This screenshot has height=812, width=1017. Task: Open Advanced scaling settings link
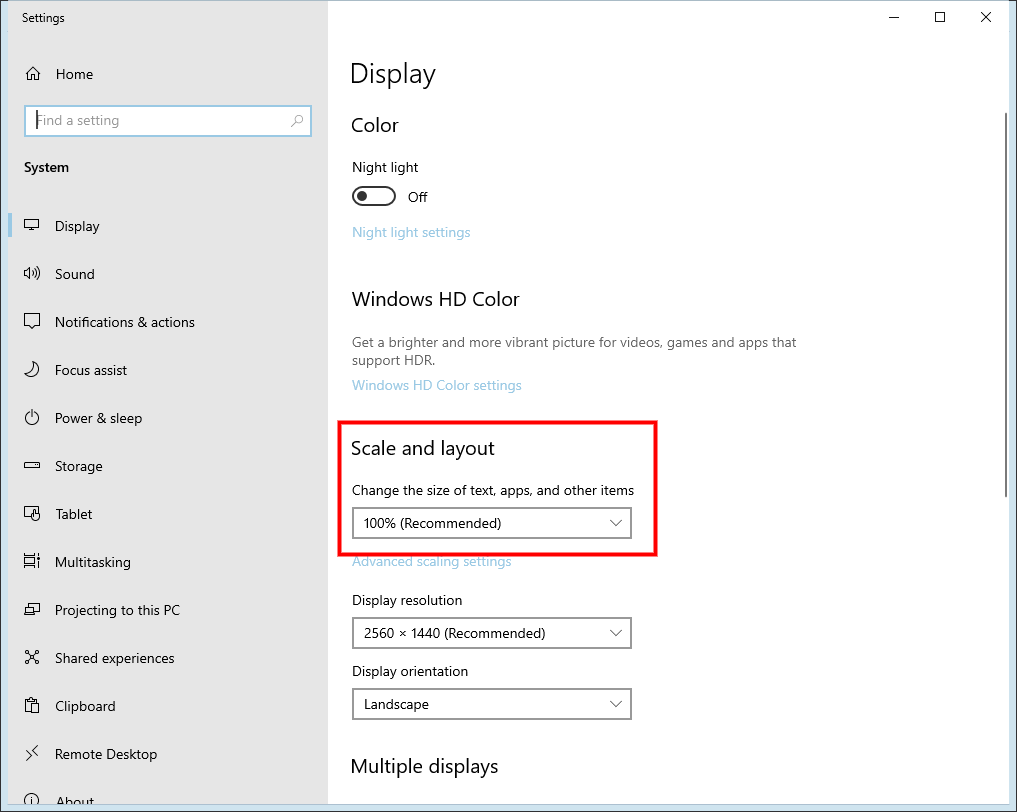431,562
